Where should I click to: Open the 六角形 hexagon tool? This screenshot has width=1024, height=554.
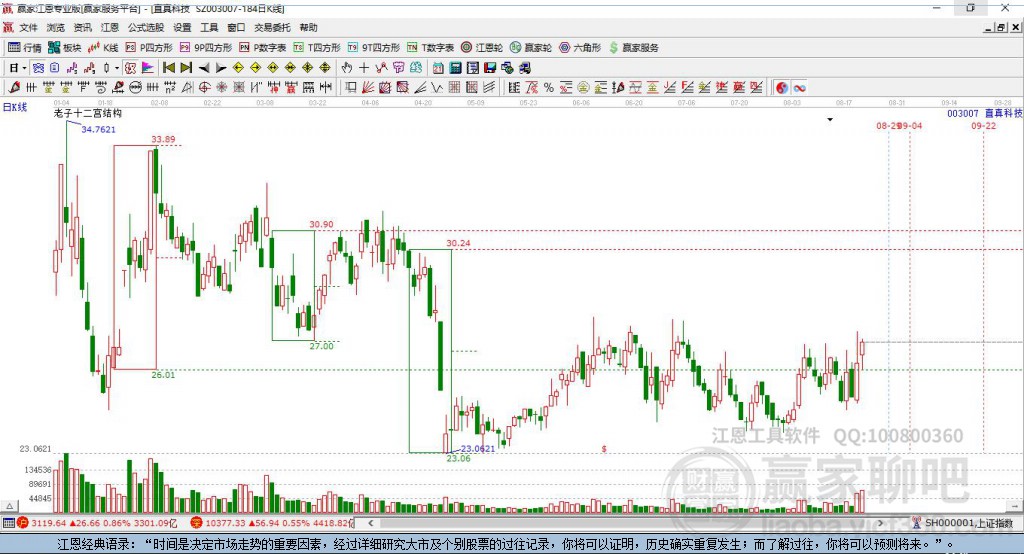tap(580, 48)
